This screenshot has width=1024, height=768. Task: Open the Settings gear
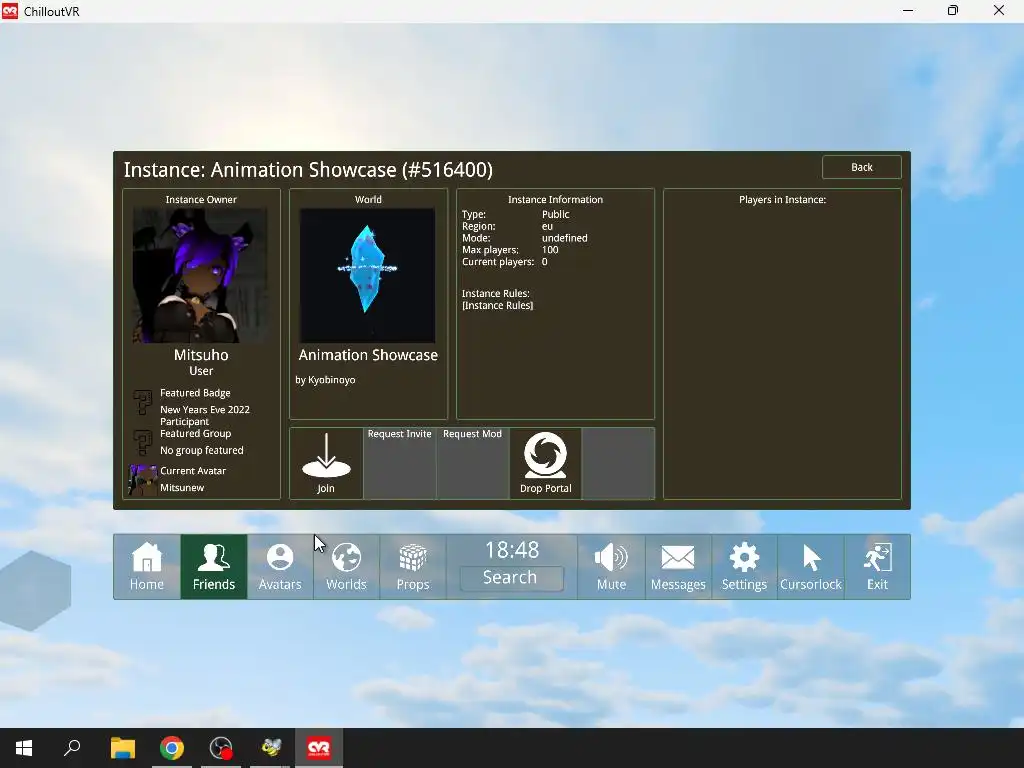coord(744,567)
